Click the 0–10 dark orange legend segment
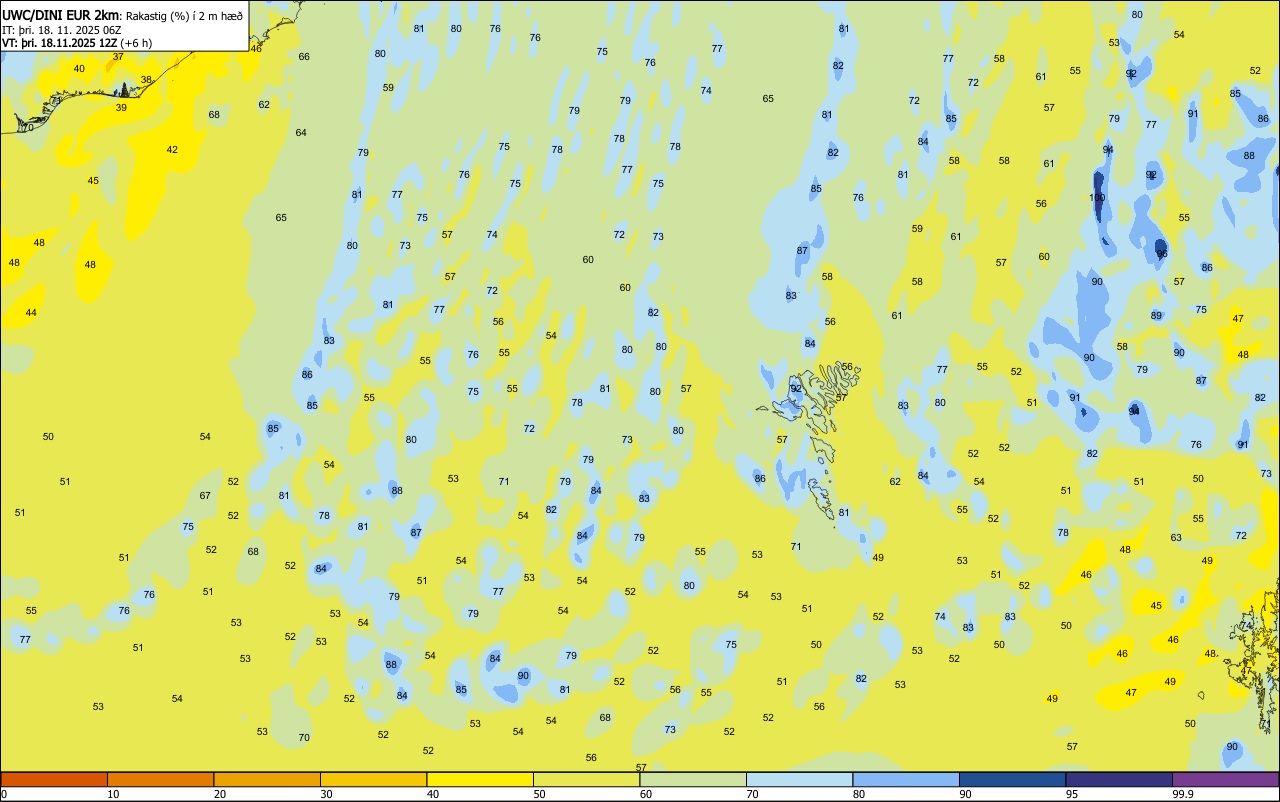 coord(54,779)
